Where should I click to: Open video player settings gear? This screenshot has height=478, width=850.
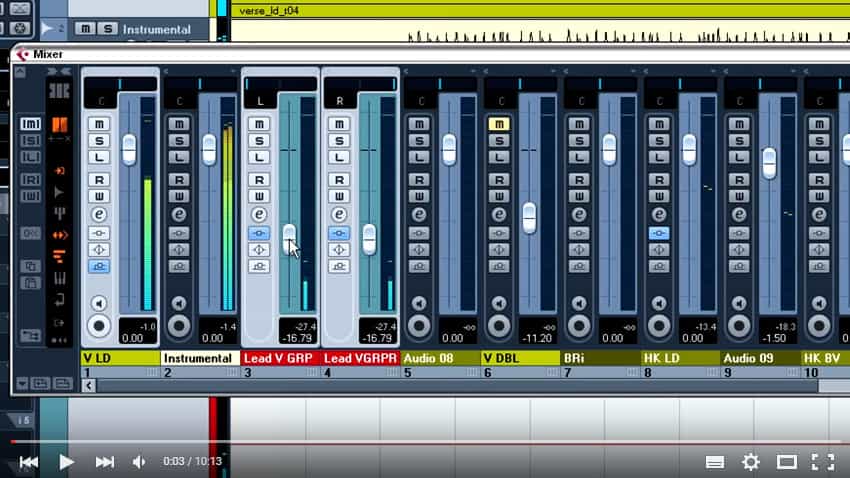tap(751, 462)
